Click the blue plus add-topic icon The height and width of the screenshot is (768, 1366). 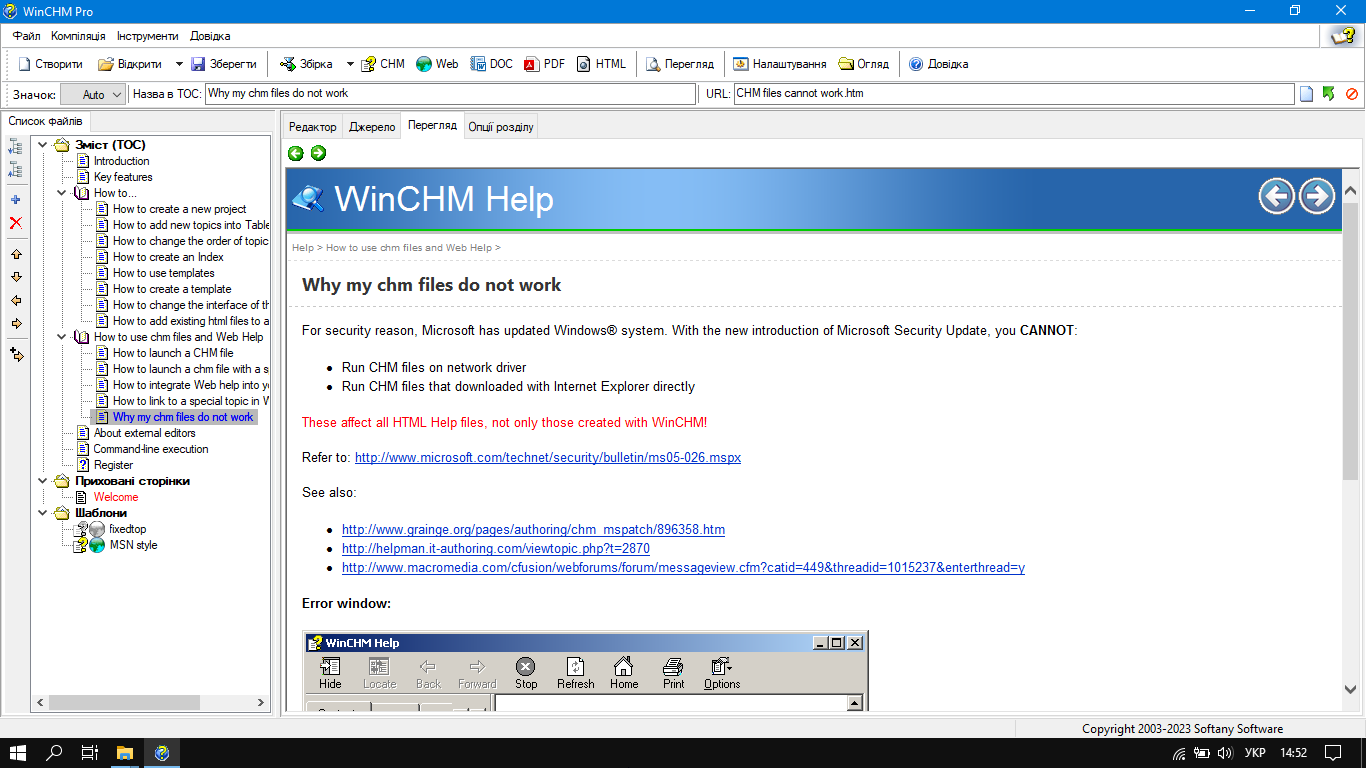click(x=15, y=200)
